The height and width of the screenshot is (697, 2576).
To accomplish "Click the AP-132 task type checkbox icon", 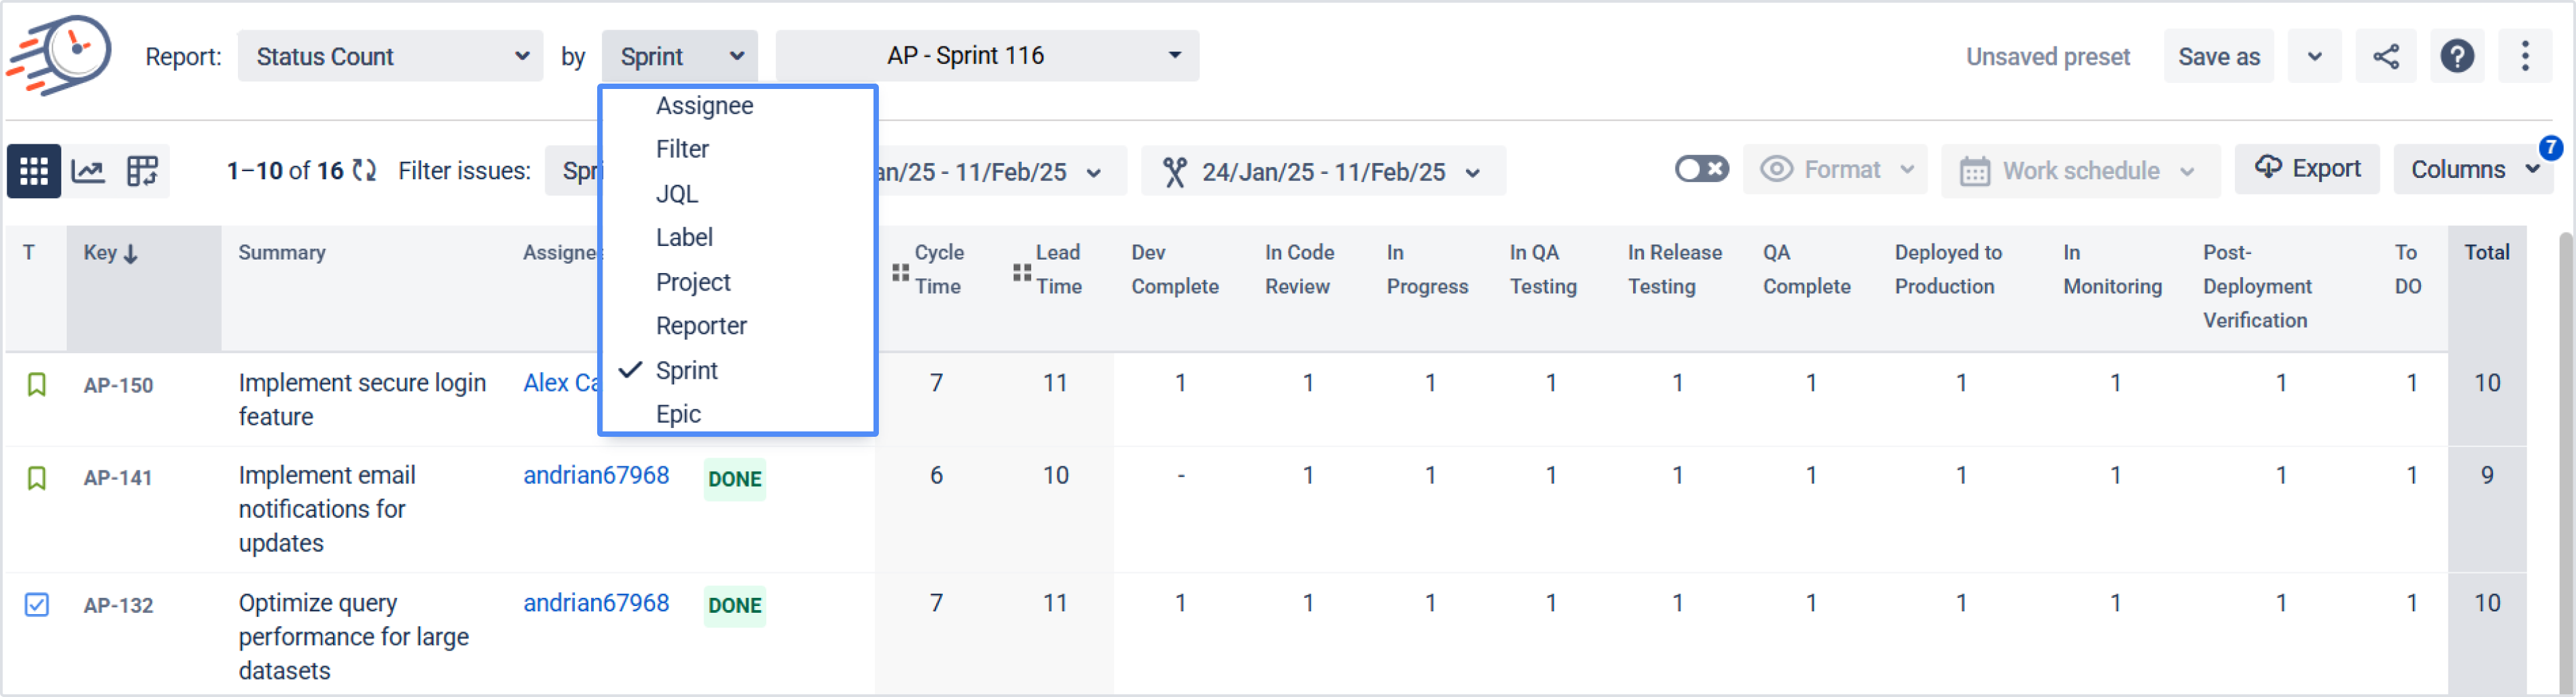I will click(37, 605).
